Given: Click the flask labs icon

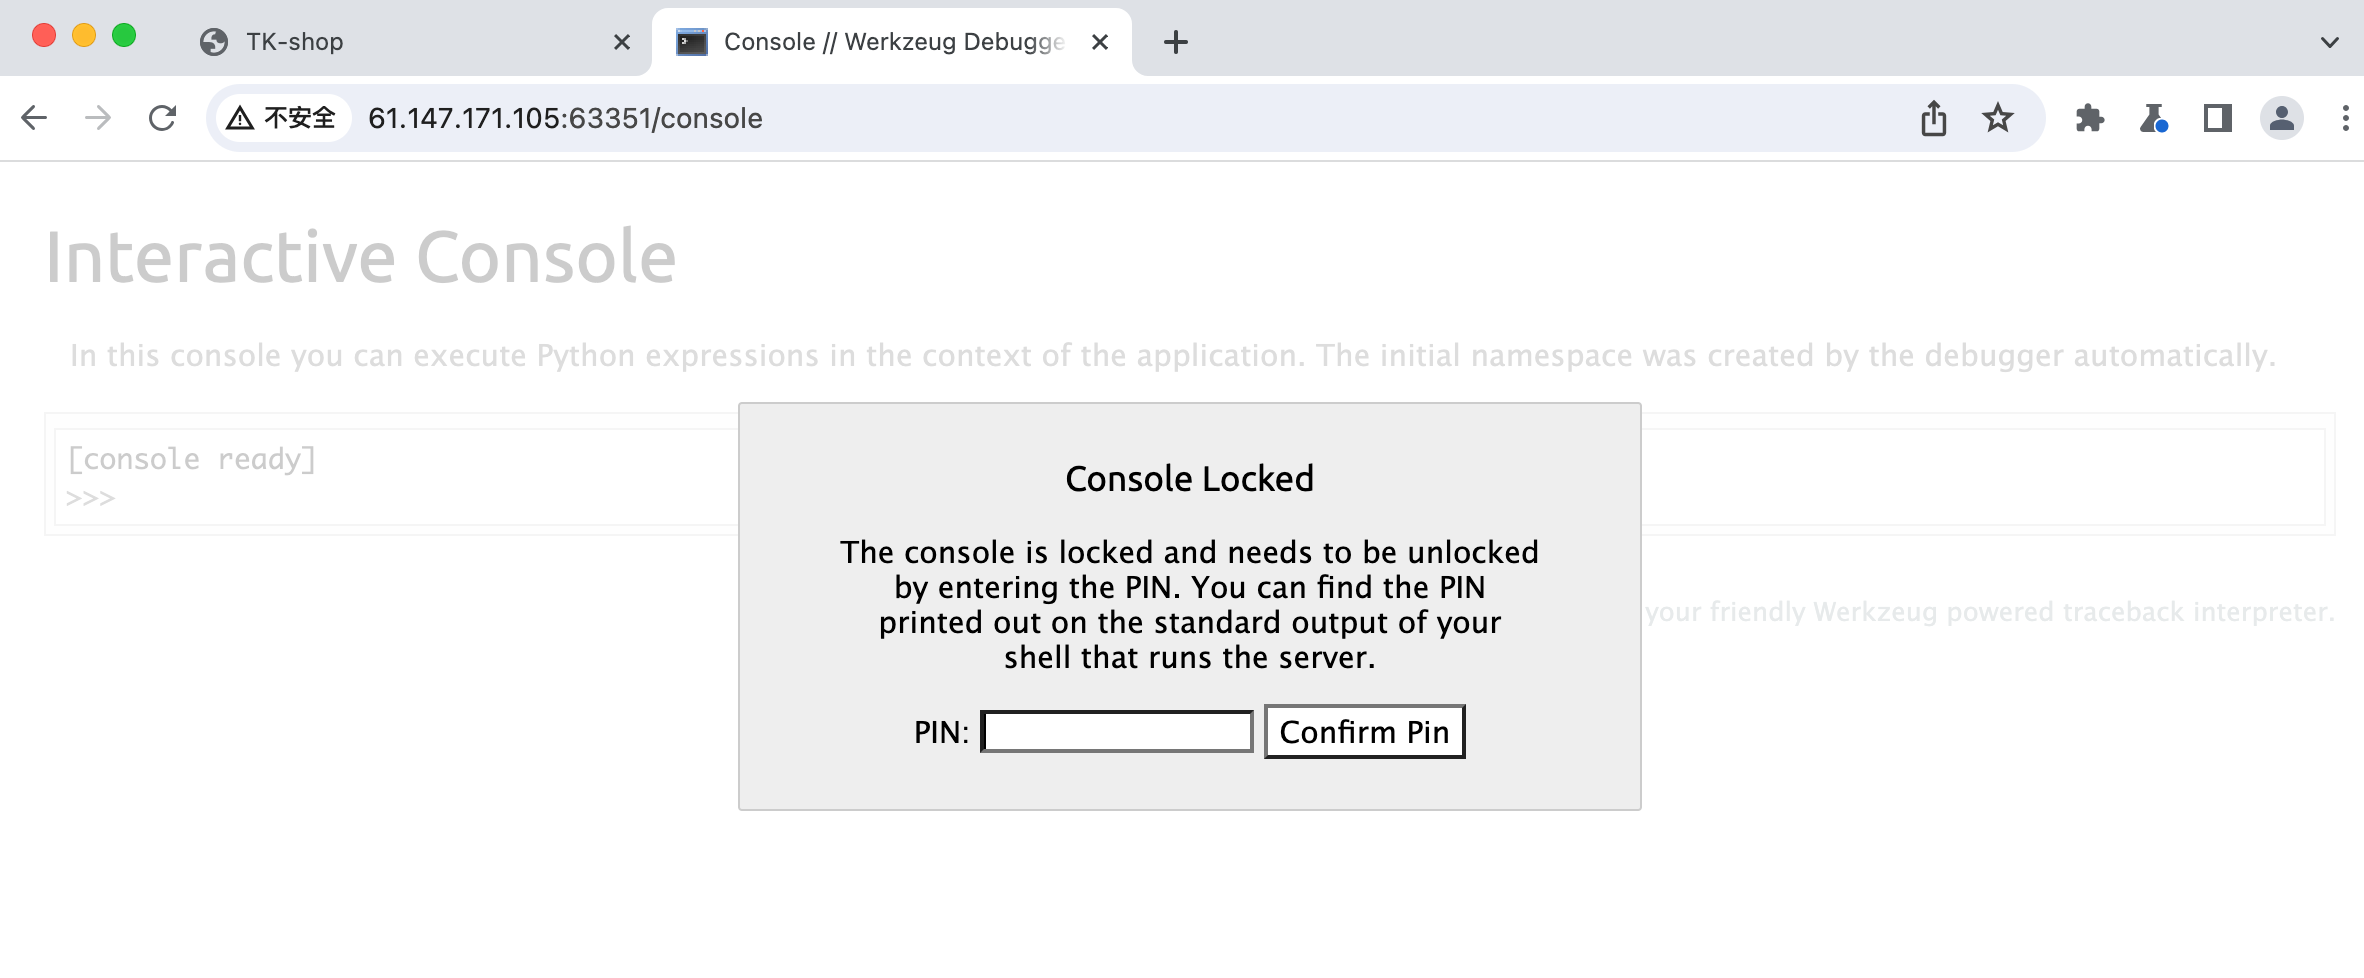Looking at the screenshot, I should coord(2153,118).
